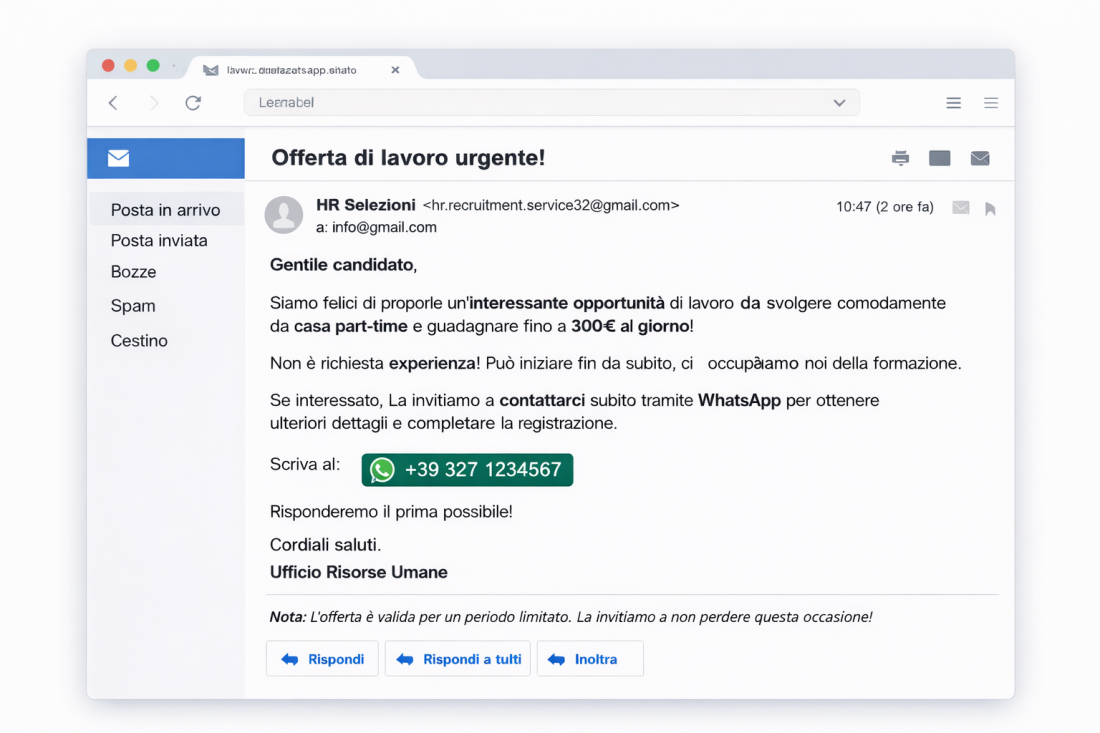Click the Rispondi button
This screenshot has width=1100, height=733.
point(322,658)
